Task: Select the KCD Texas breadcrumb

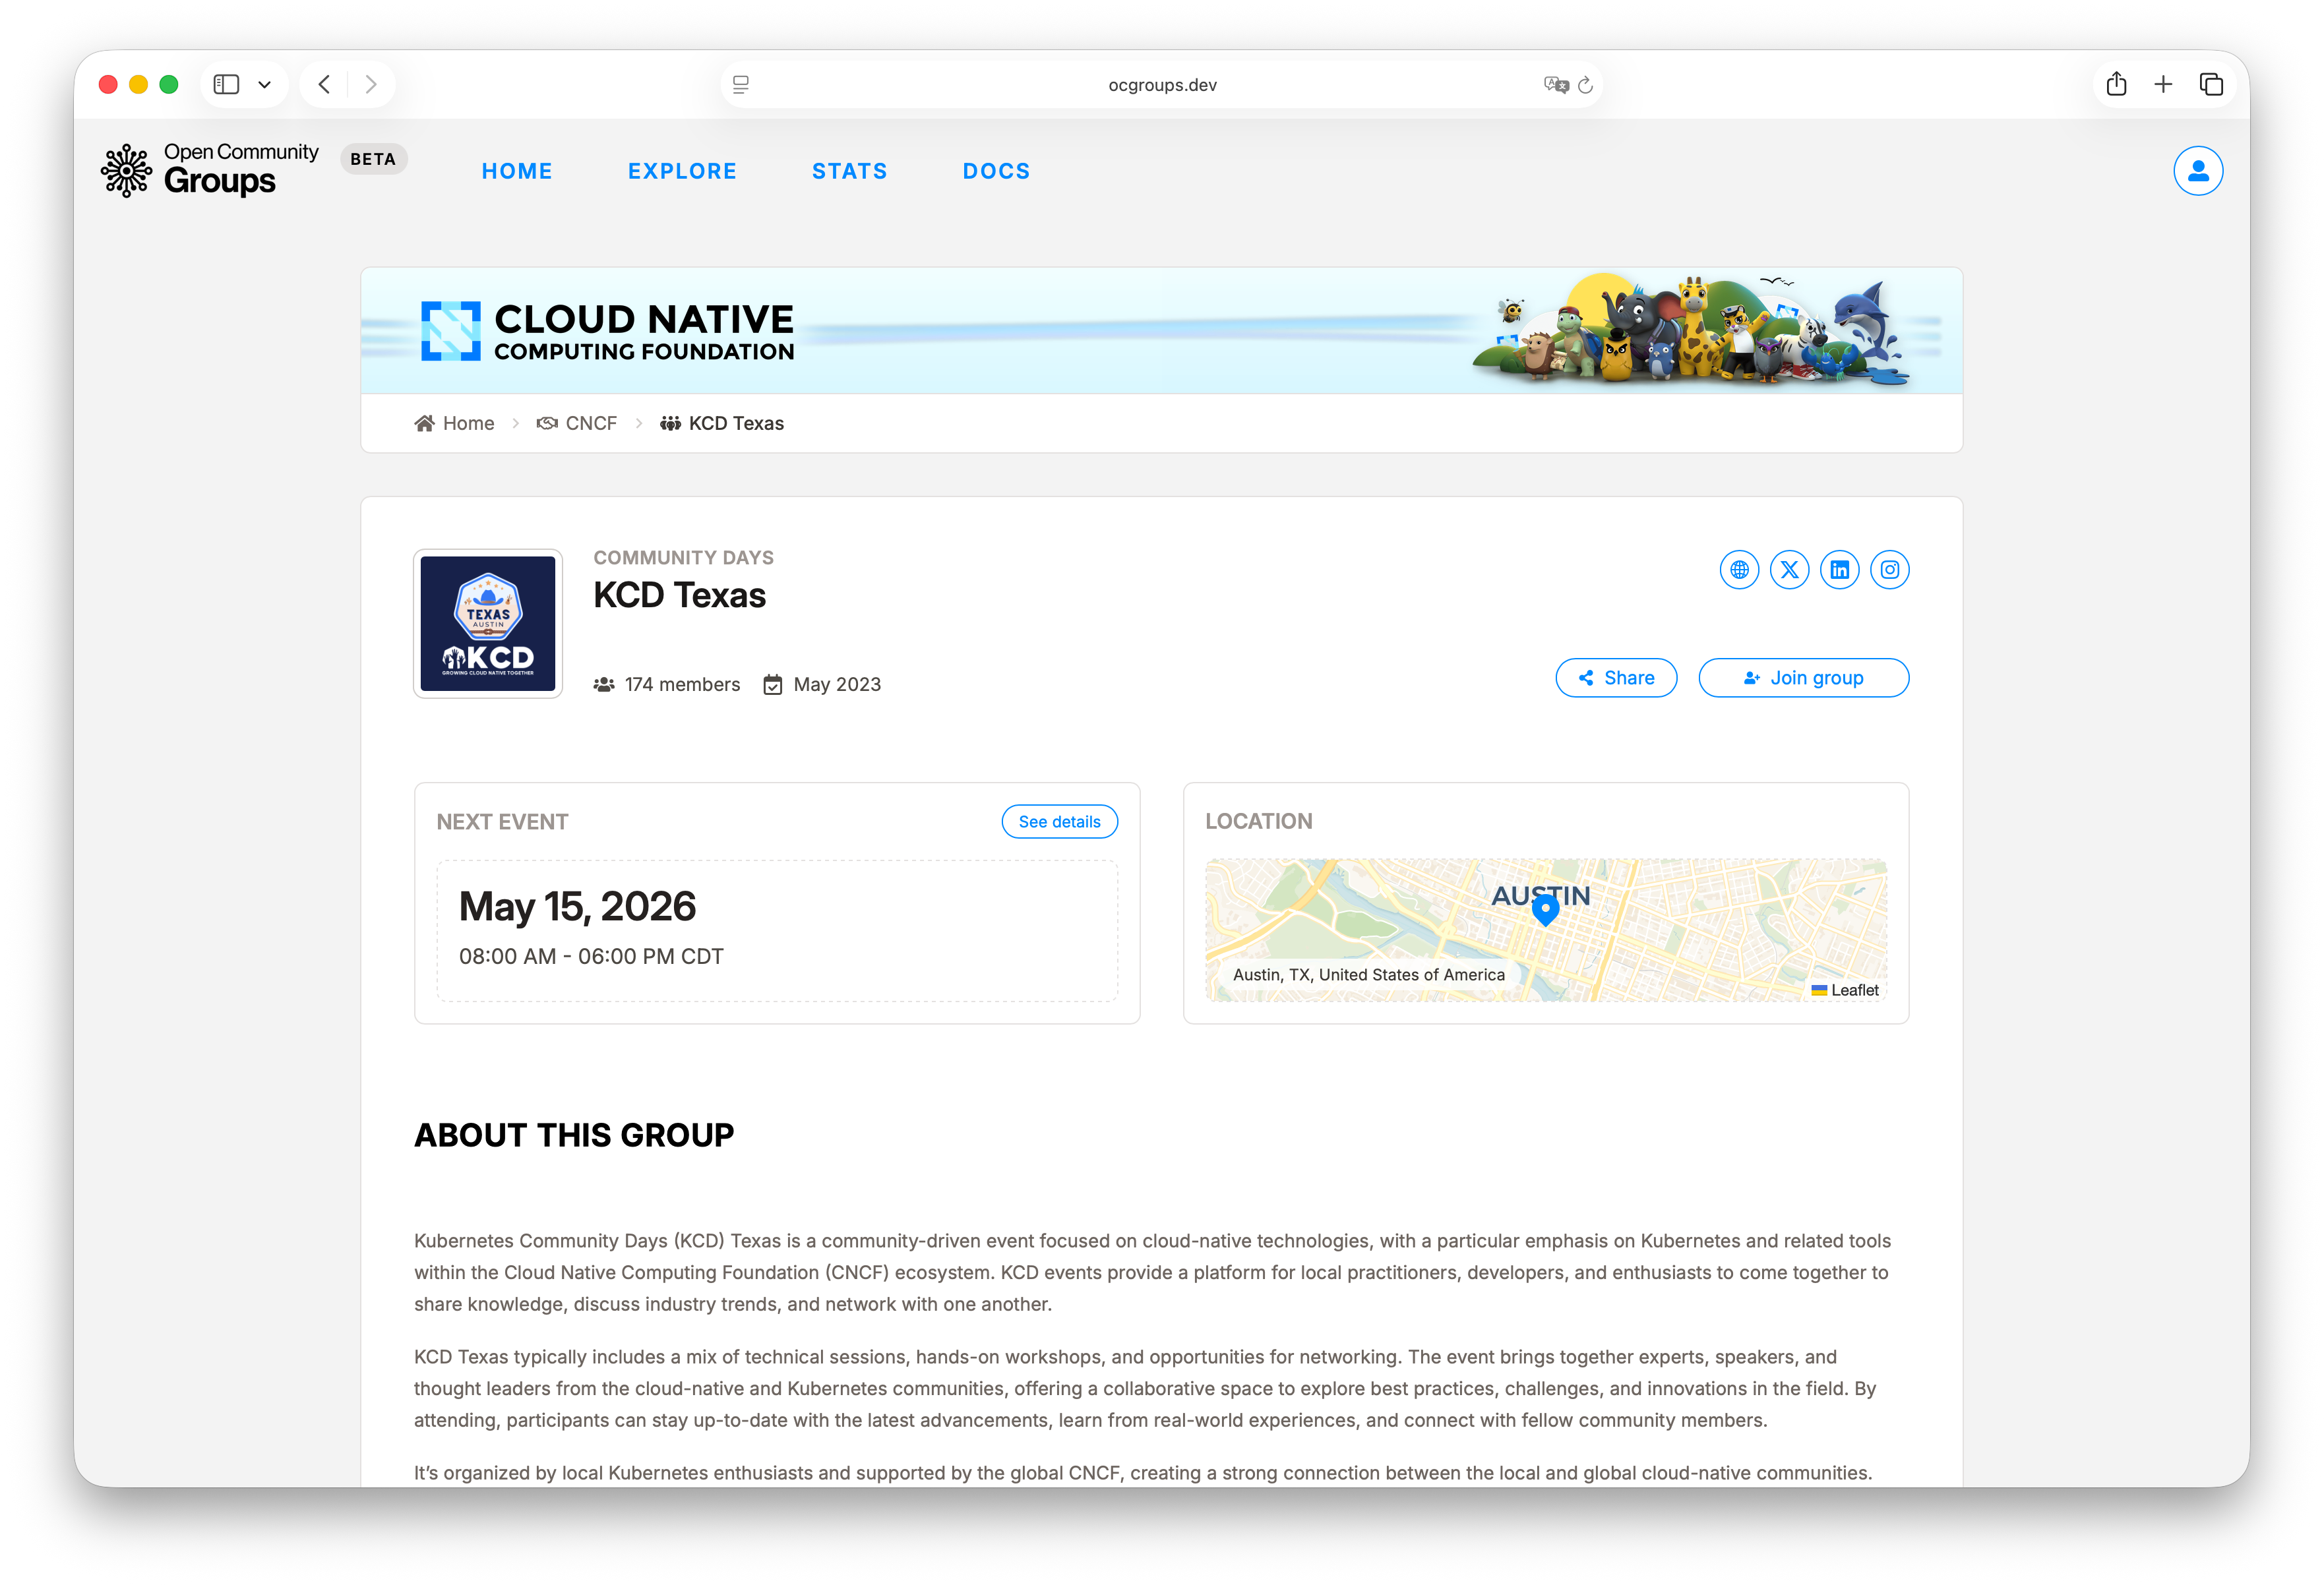Action: [722, 423]
